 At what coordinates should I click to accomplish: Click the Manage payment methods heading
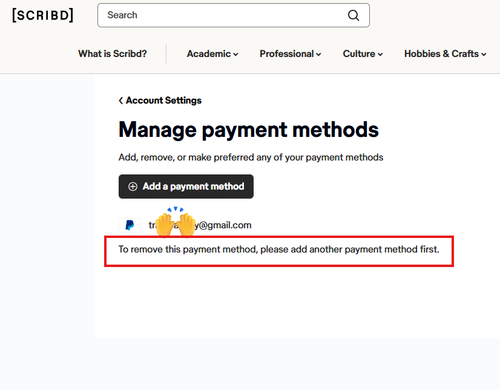pyautogui.click(x=249, y=130)
